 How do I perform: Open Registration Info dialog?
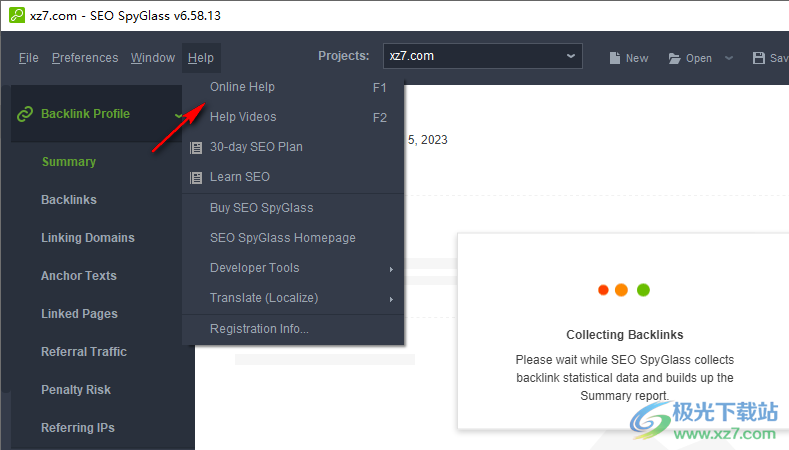pyautogui.click(x=293, y=329)
